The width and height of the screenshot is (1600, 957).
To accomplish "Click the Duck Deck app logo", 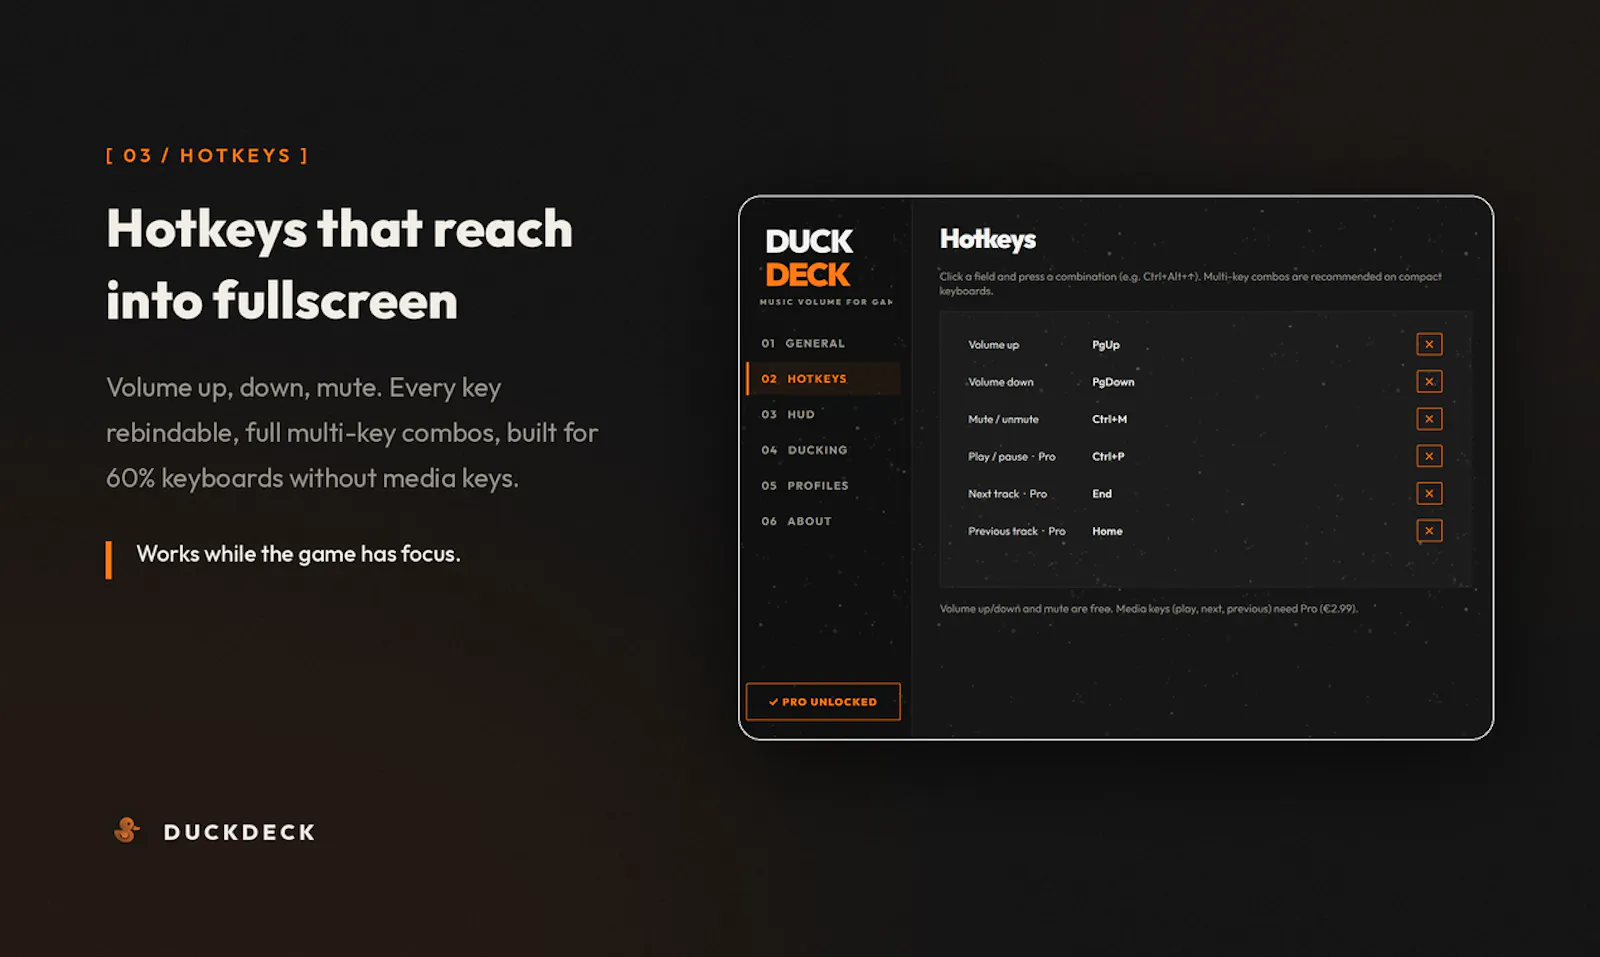I will [809, 258].
